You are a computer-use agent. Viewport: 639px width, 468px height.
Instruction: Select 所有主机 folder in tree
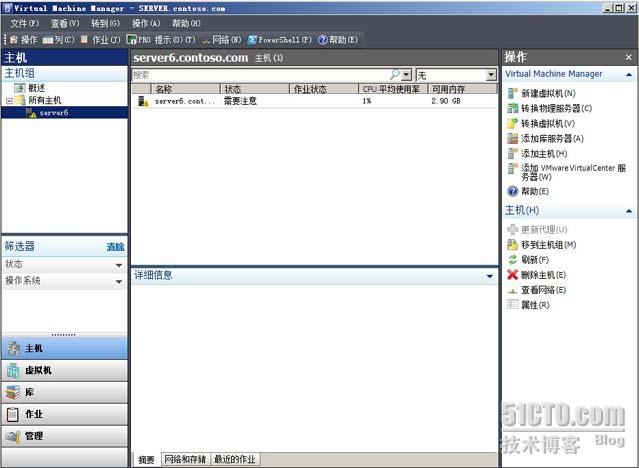(x=44, y=100)
